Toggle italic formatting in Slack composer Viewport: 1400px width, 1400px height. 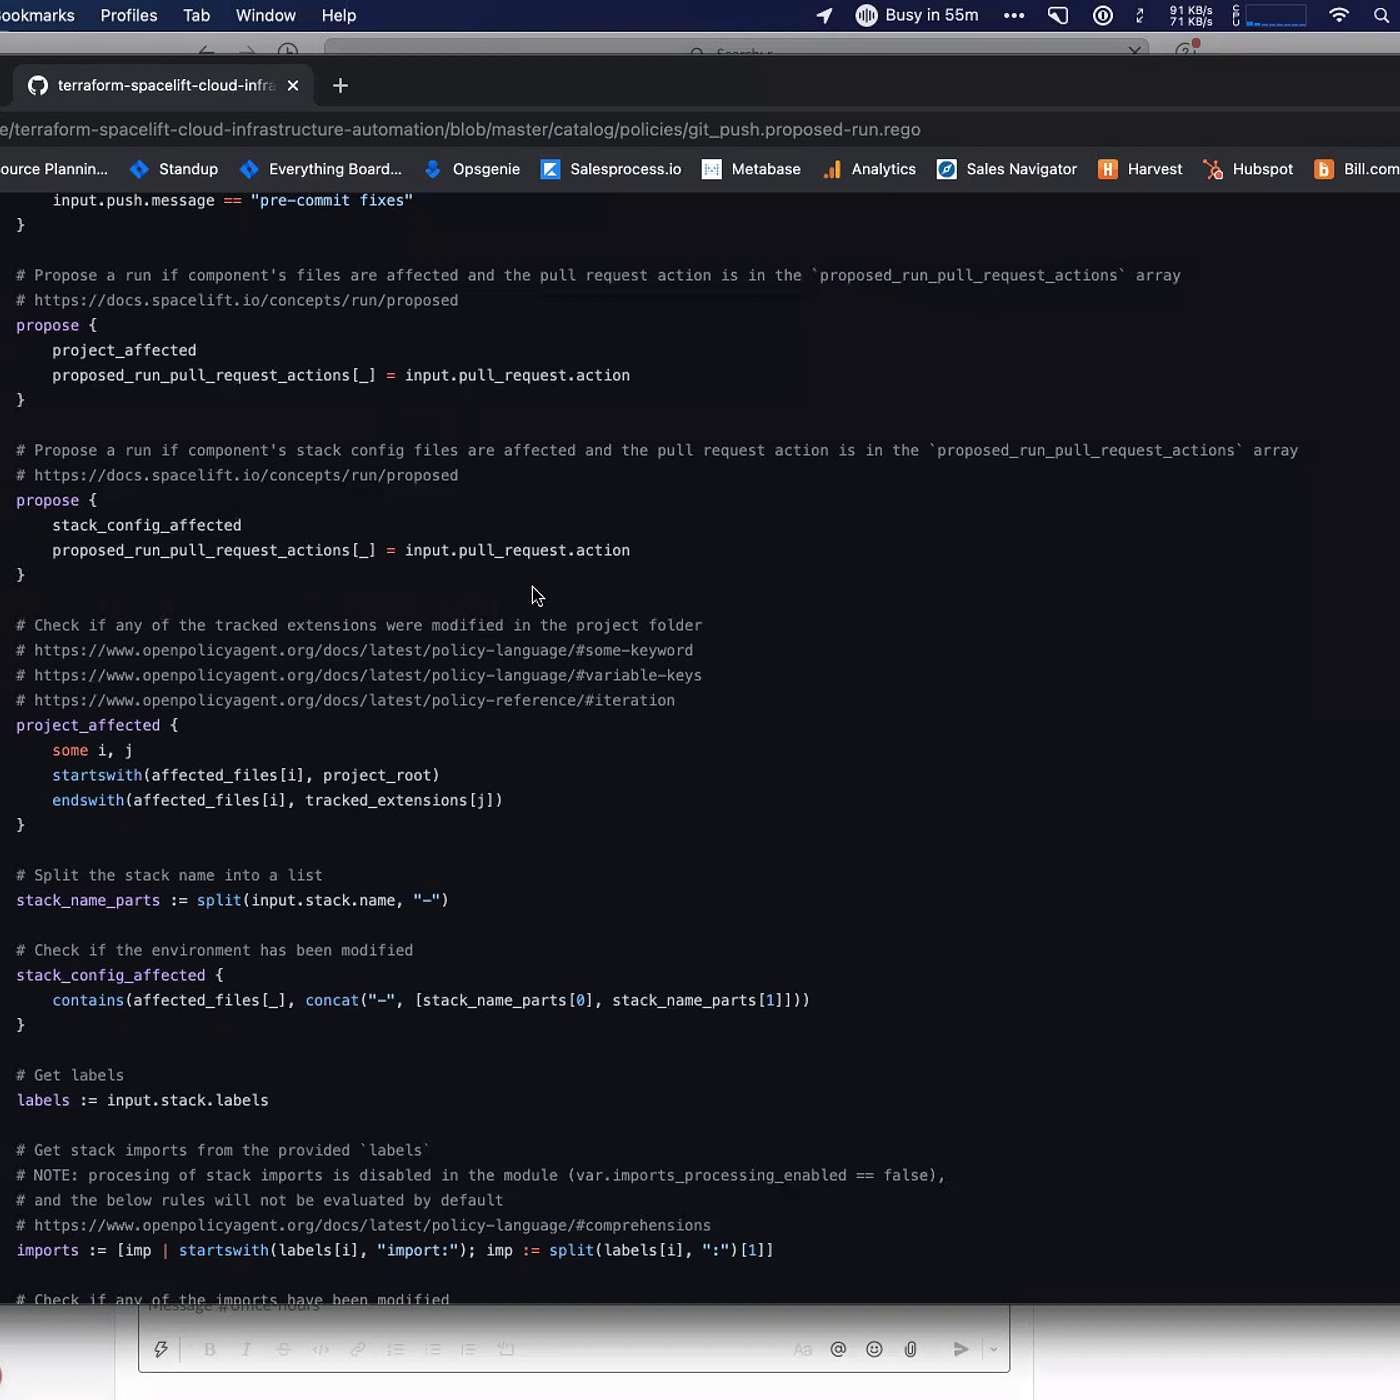(x=246, y=1349)
